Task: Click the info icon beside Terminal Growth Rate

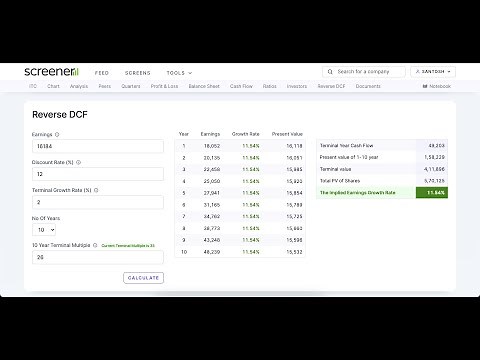Action: coord(96,190)
